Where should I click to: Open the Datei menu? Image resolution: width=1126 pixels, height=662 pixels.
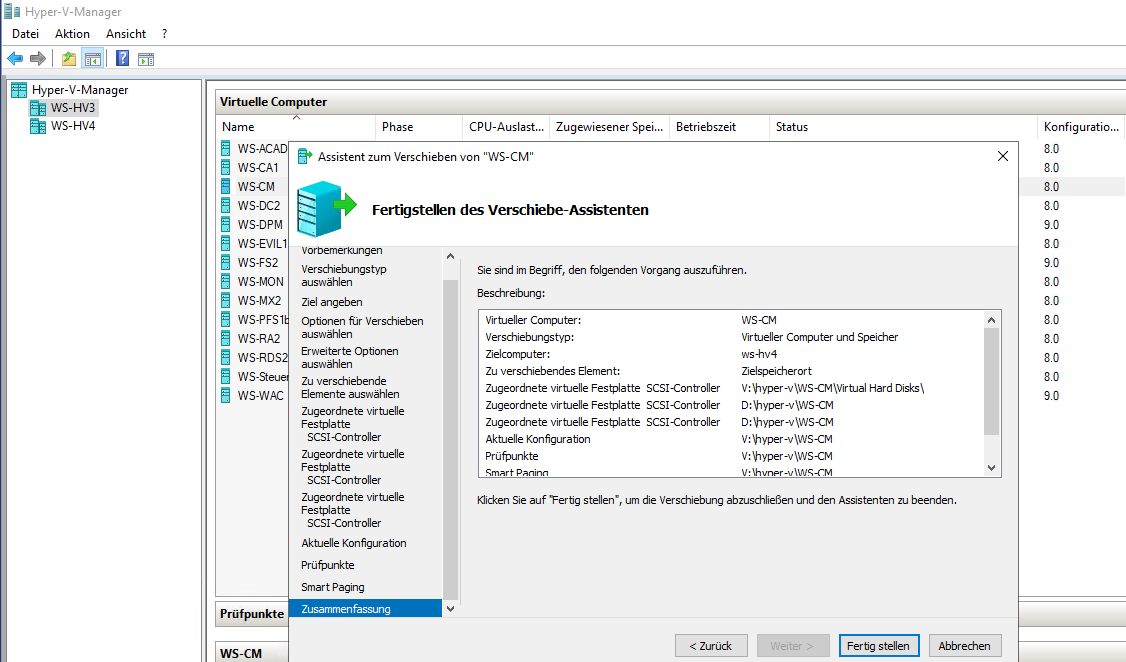[25, 34]
